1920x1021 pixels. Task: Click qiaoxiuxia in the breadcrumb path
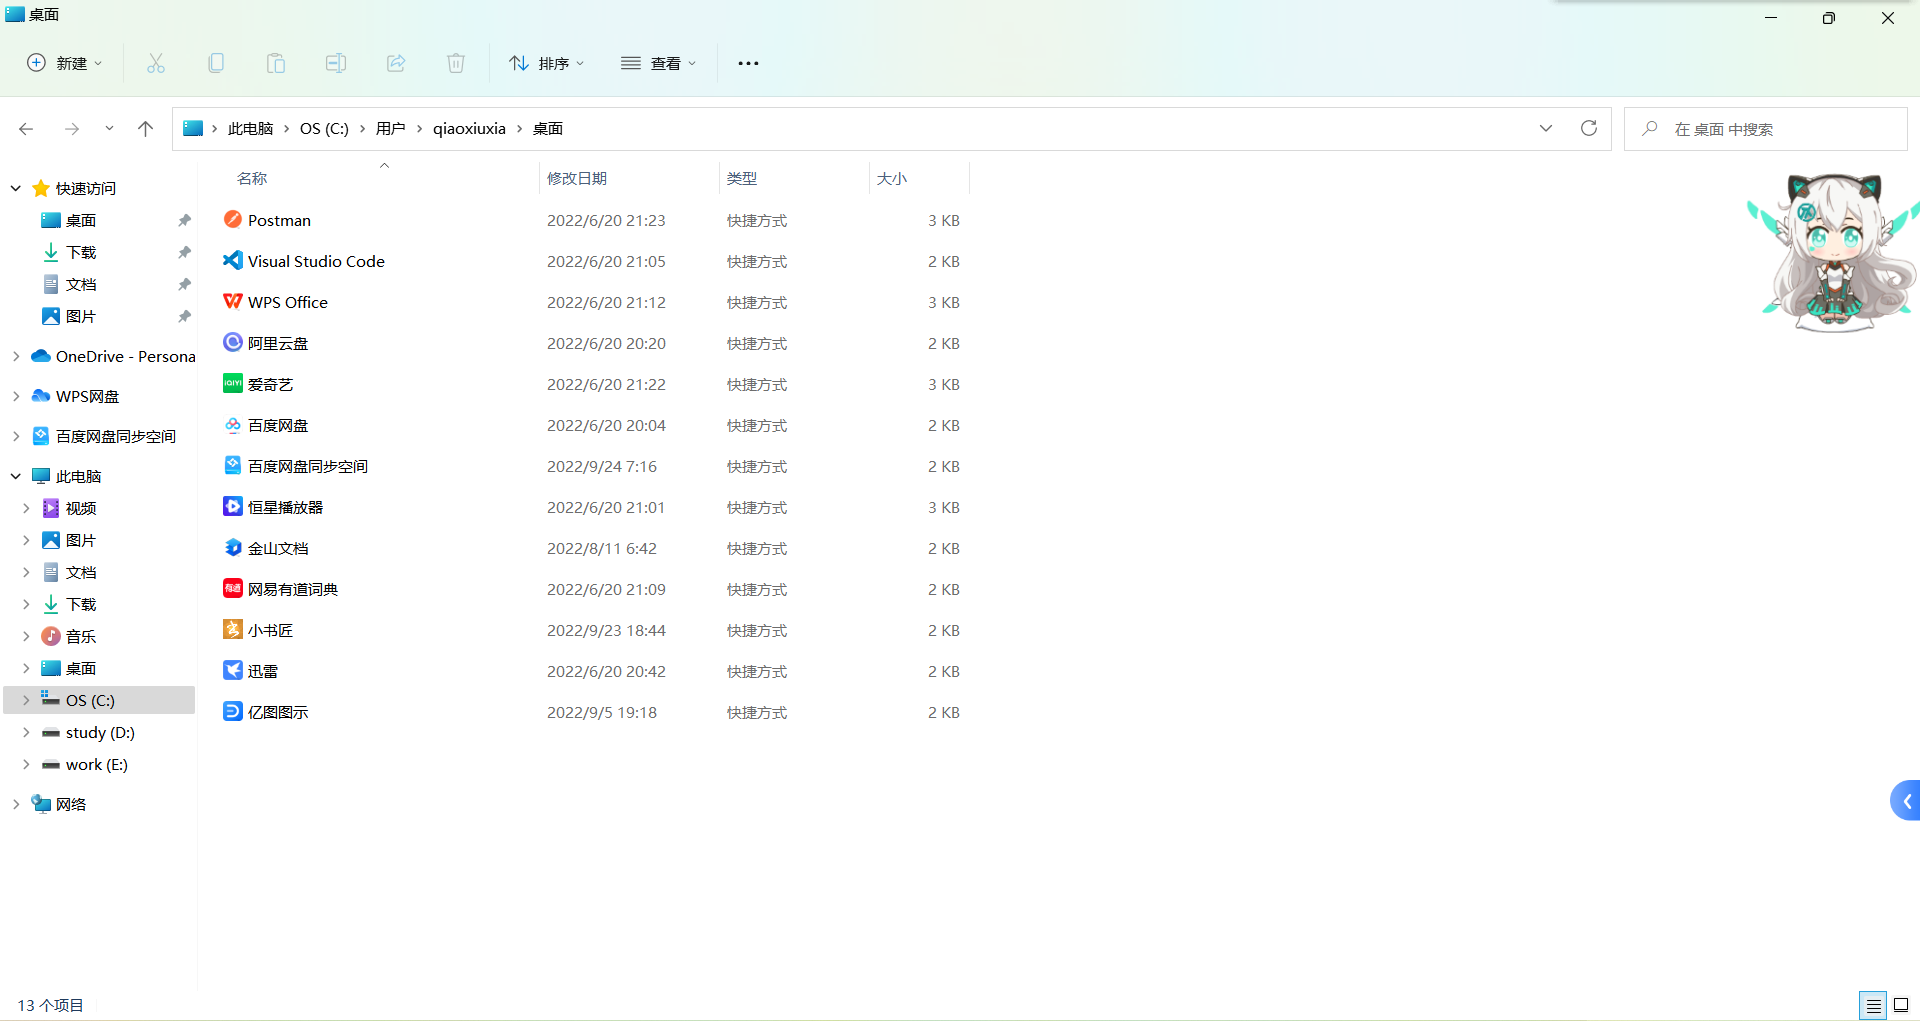(469, 128)
